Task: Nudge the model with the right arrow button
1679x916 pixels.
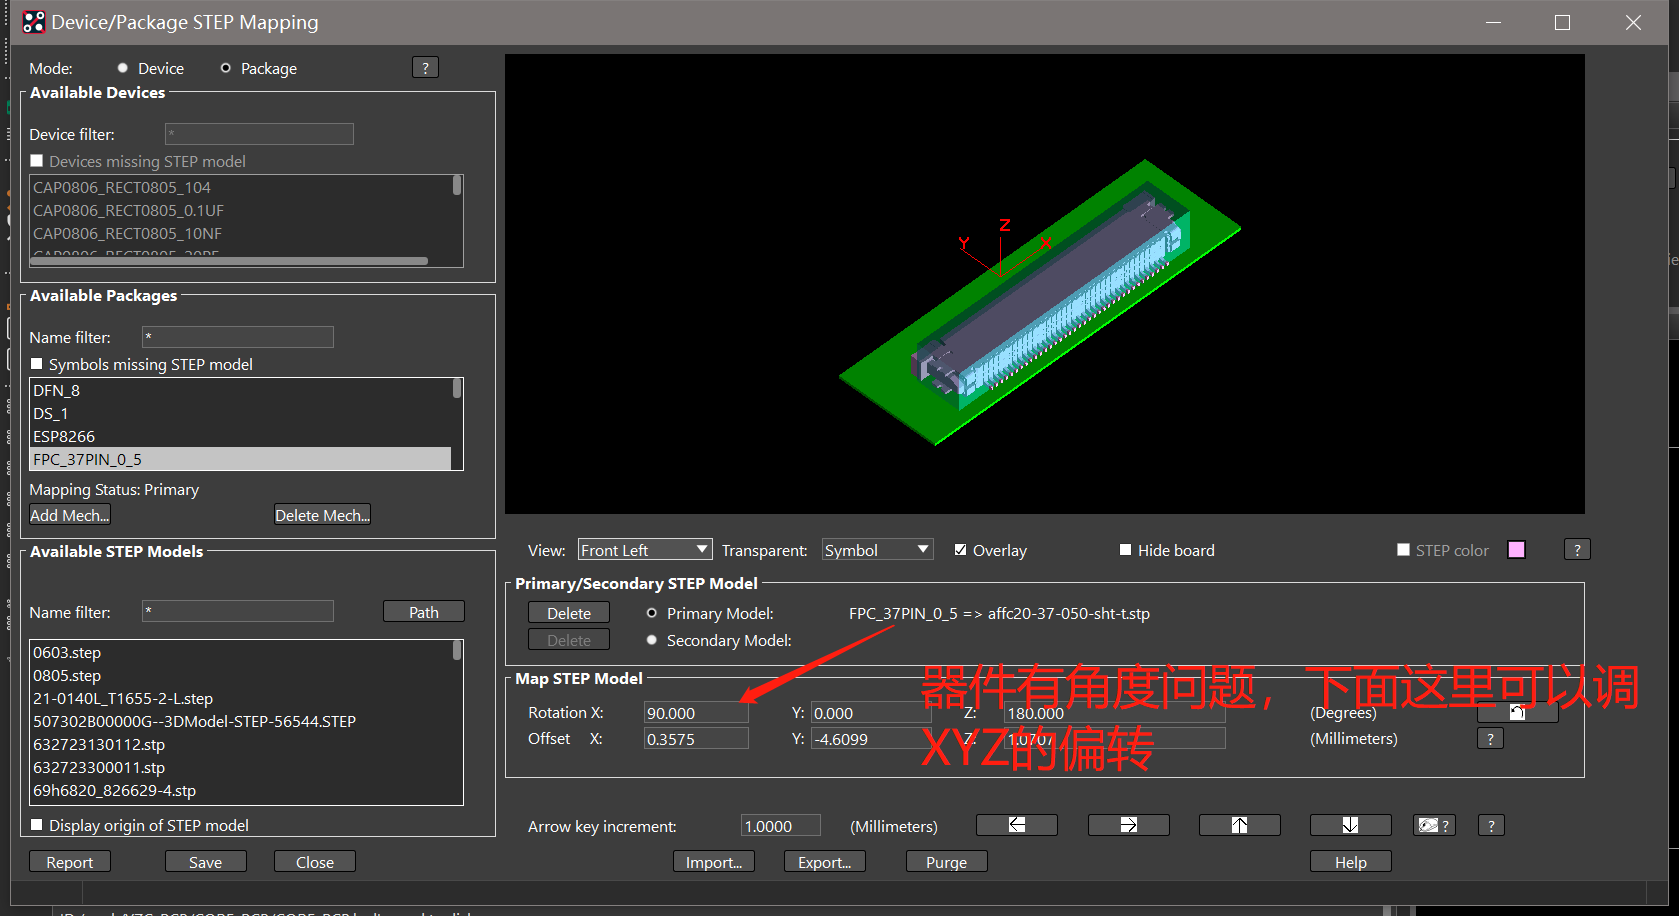Action: (1128, 825)
